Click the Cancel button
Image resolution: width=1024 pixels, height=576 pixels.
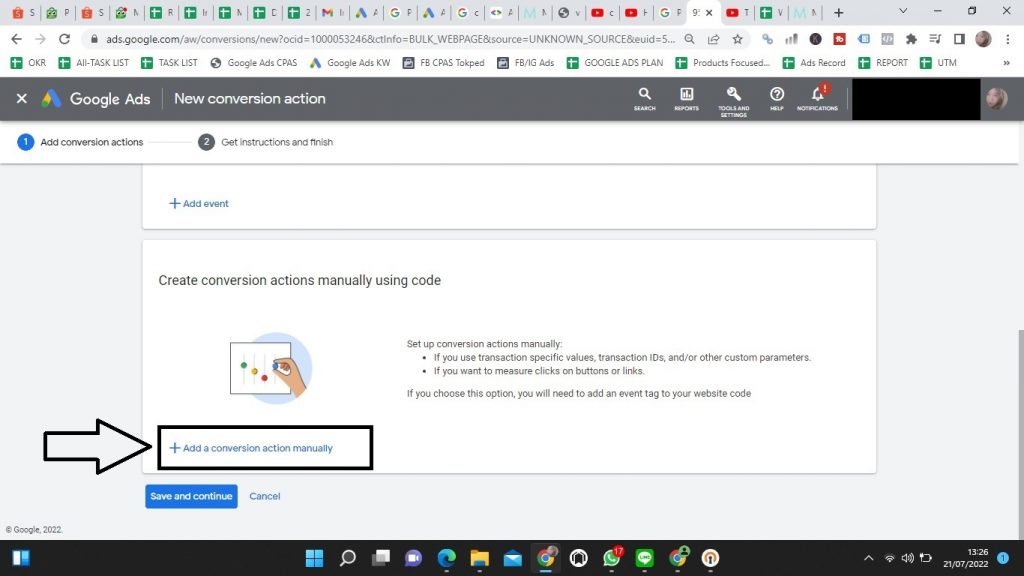coord(265,496)
